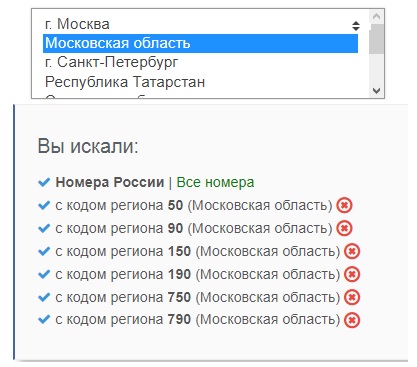The height and width of the screenshot is (367, 417).
Task: Remove region code 190 filter
Action: pos(352,274)
